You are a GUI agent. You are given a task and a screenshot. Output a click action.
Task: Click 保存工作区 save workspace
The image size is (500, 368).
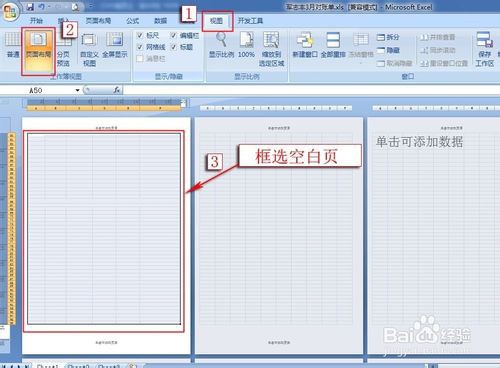[x=485, y=49]
